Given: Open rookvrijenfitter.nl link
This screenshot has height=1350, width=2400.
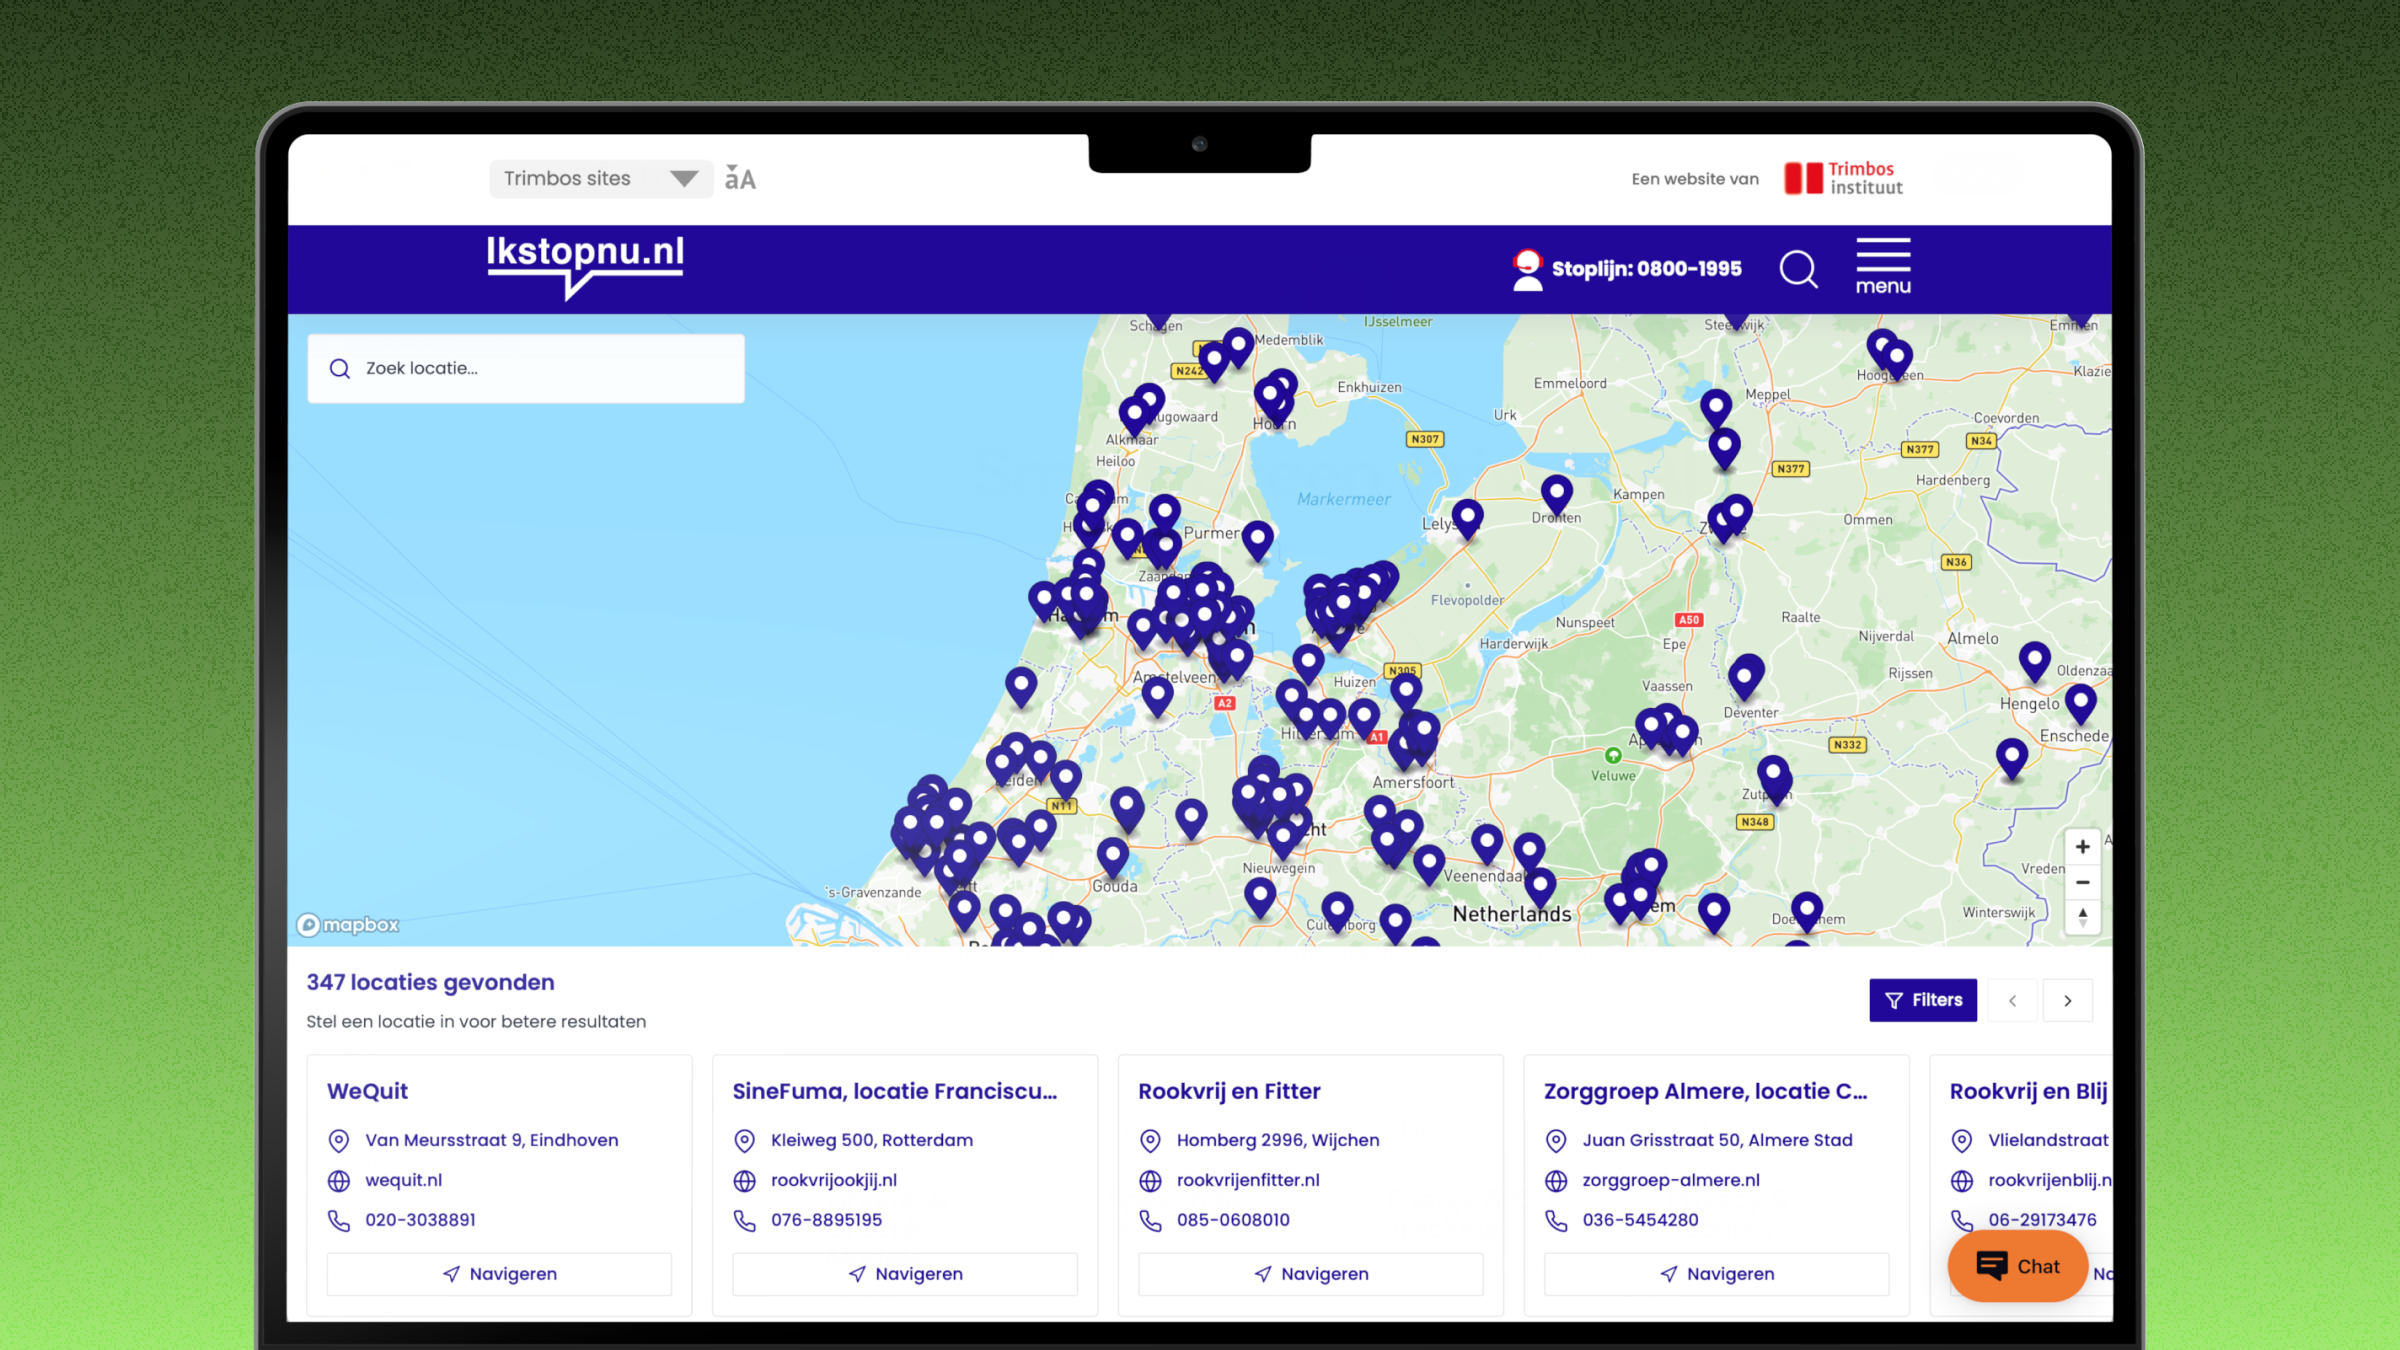Looking at the screenshot, I should pyautogui.click(x=1248, y=1180).
